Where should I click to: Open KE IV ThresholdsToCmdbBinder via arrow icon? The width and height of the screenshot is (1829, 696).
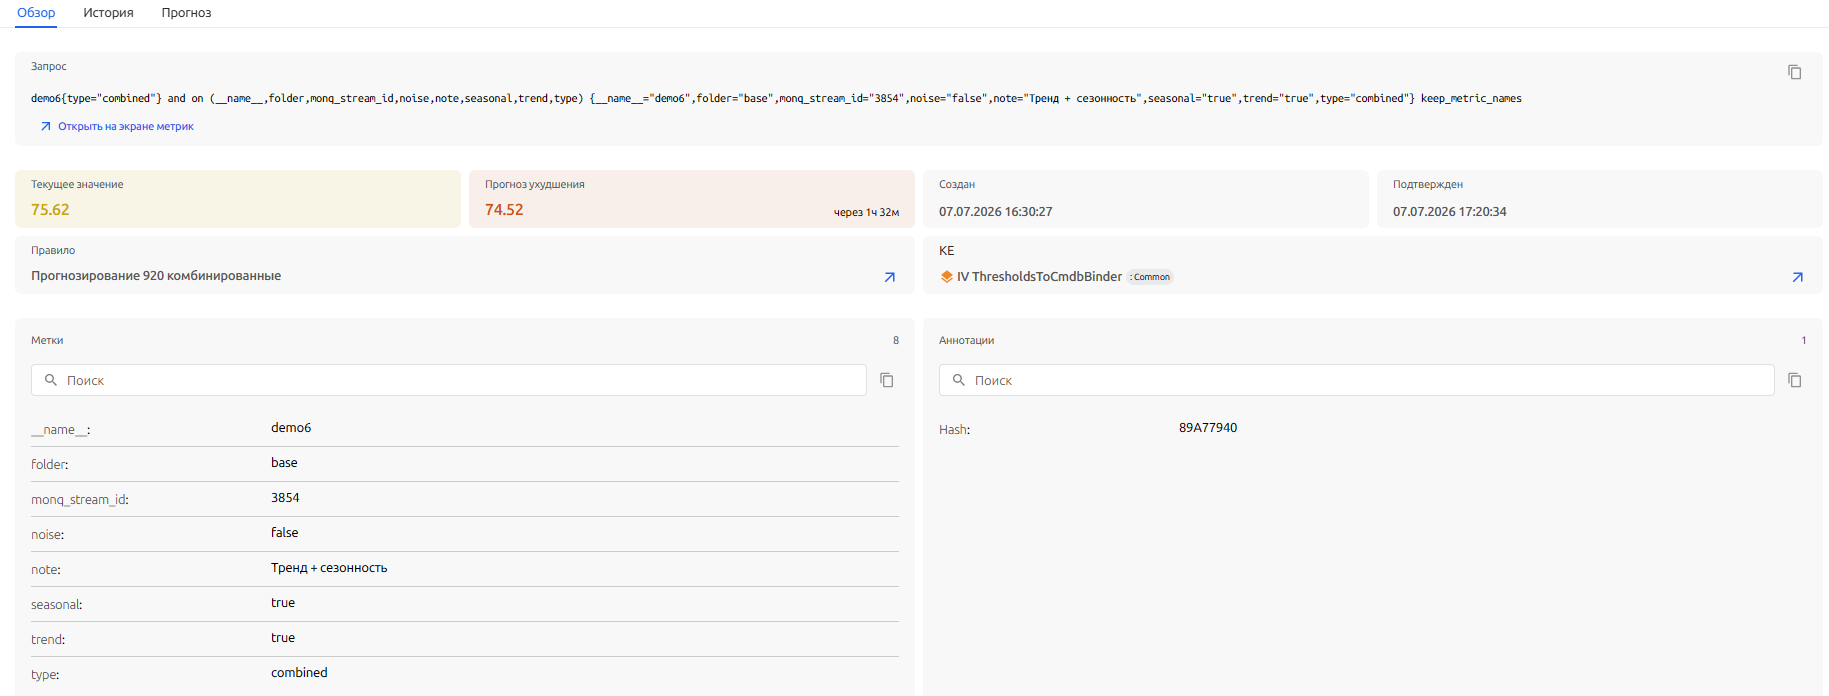[x=1797, y=277]
